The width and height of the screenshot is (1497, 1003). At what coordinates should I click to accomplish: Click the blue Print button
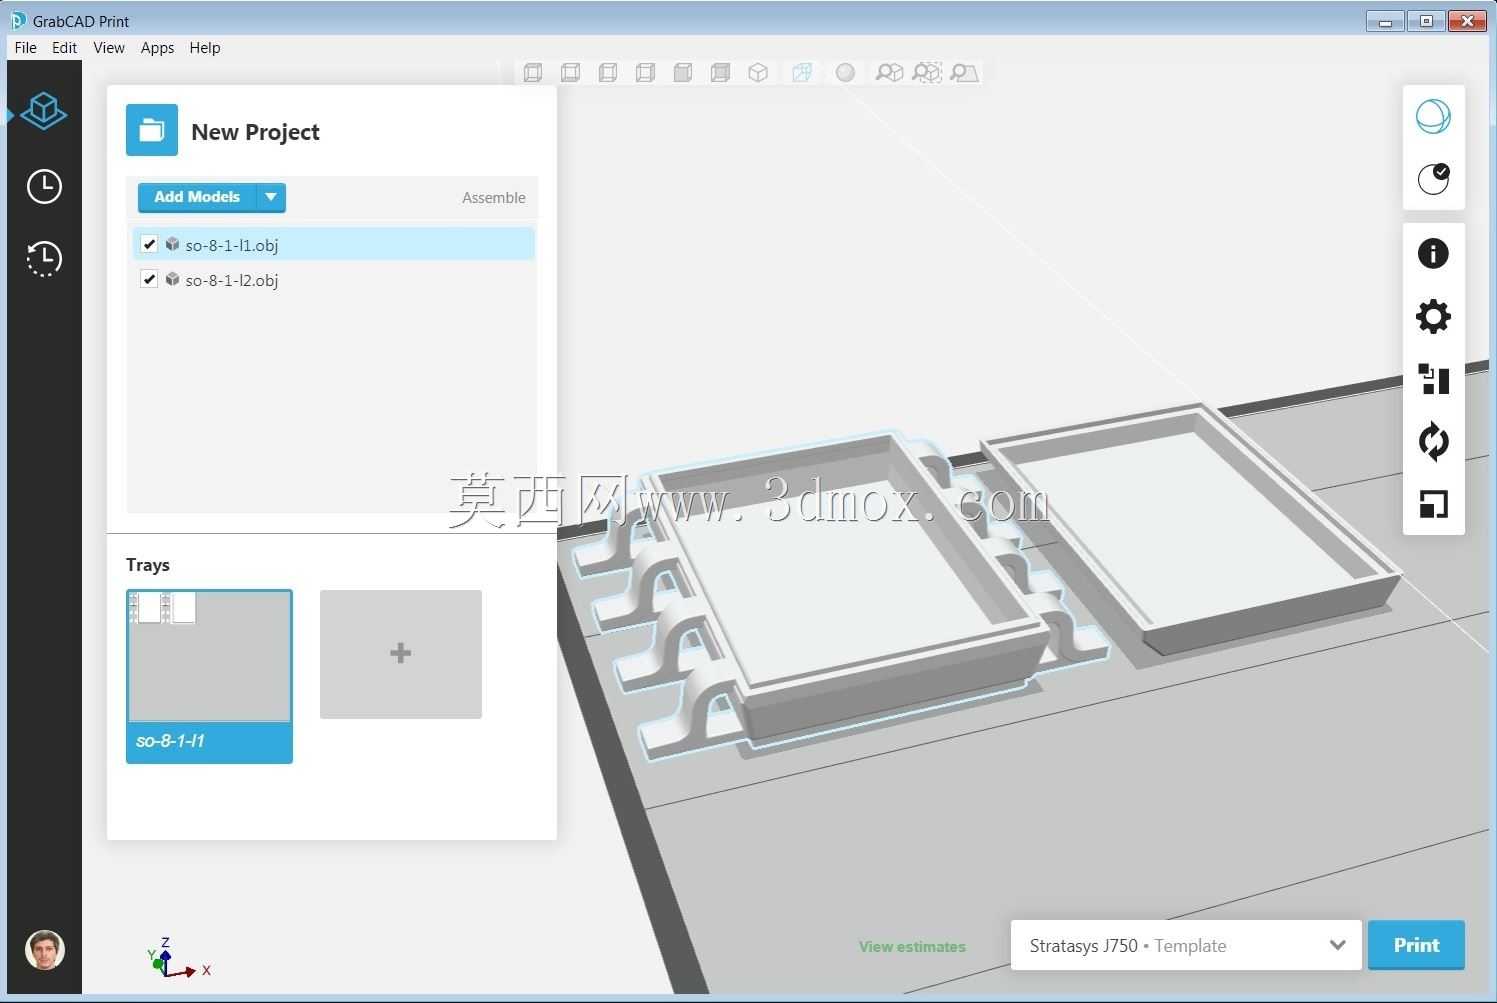(1416, 945)
